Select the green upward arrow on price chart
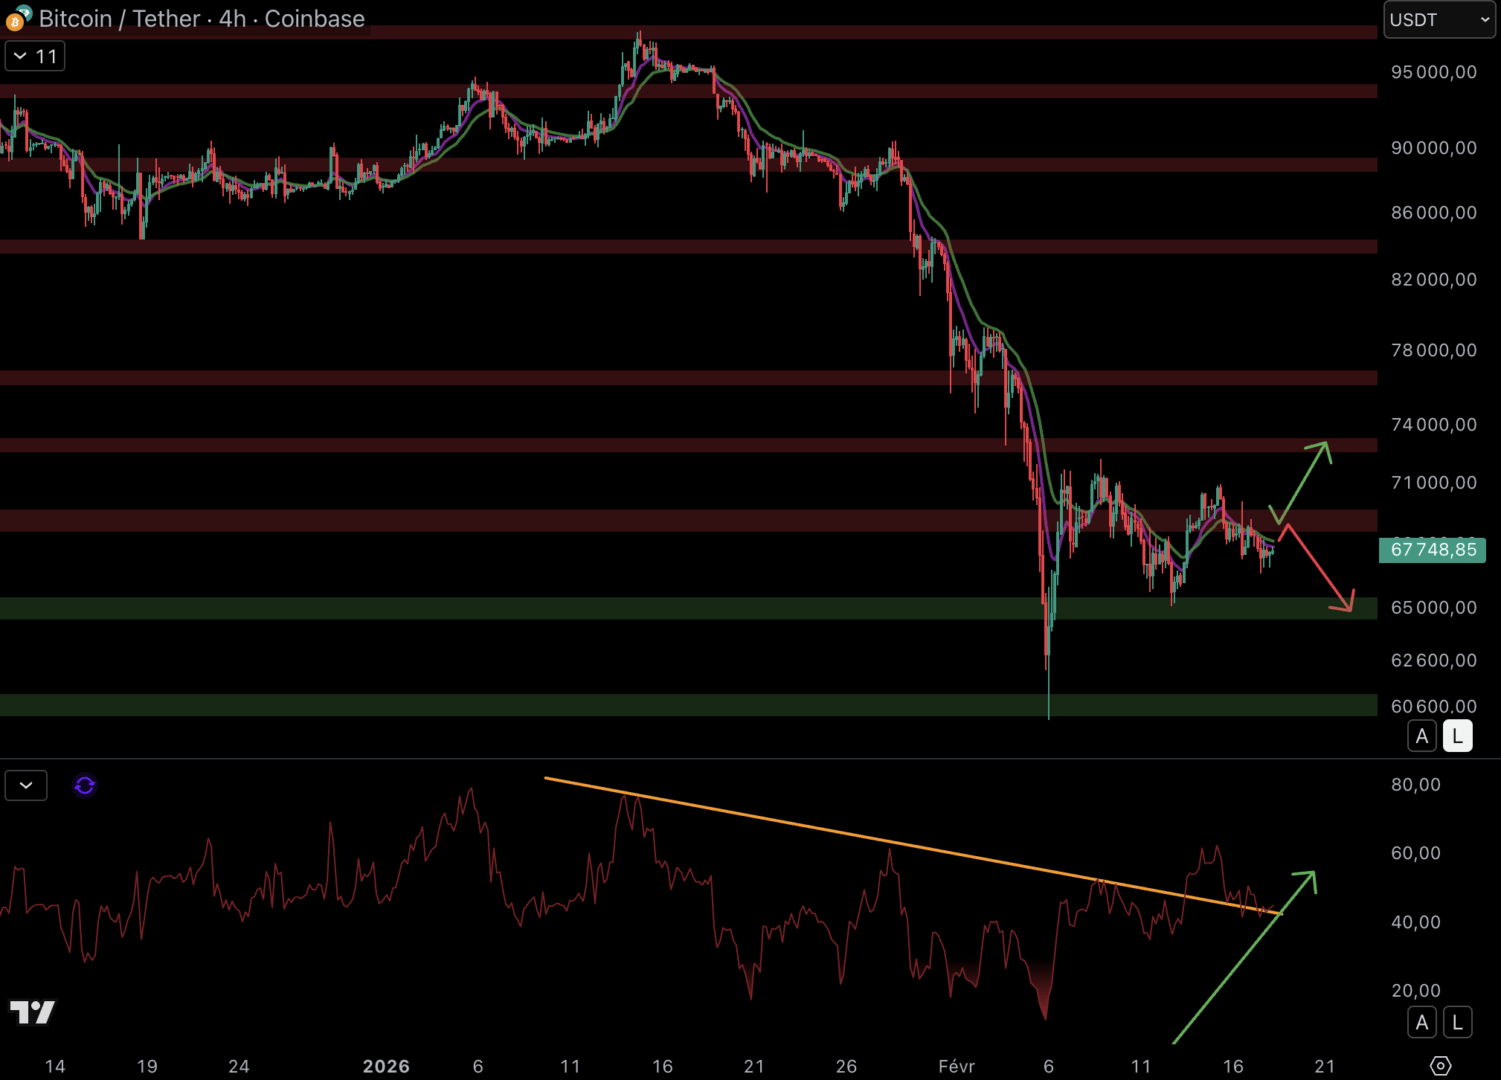The image size is (1501, 1080). (1302, 480)
